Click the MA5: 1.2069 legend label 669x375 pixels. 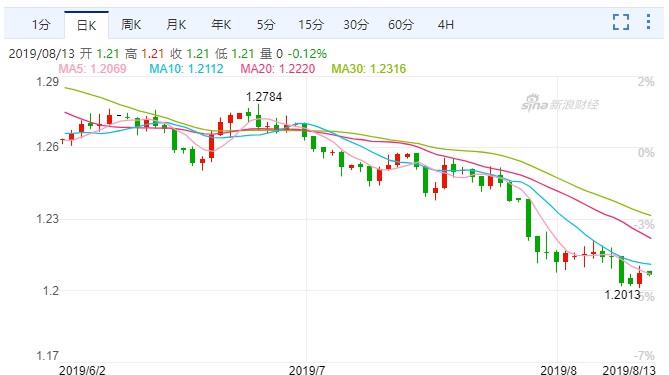pyautogui.click(x=93, y=68)
